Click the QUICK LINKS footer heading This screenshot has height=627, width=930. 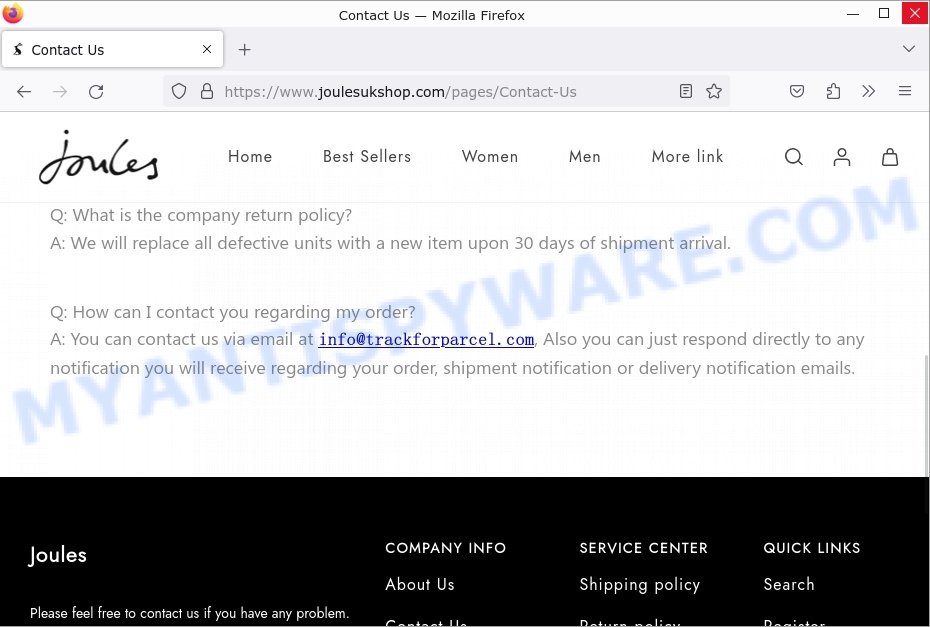point(811,548)
